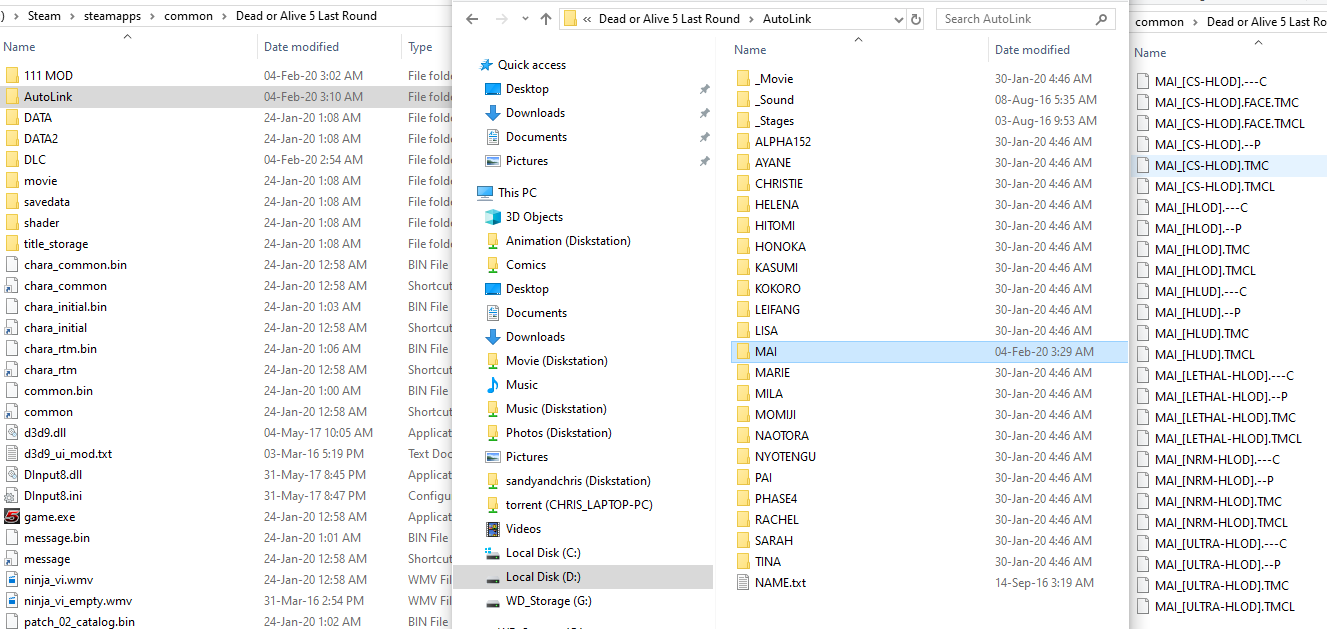
Task: Click the Music note icon in sidebar
Action: [492, 385]
